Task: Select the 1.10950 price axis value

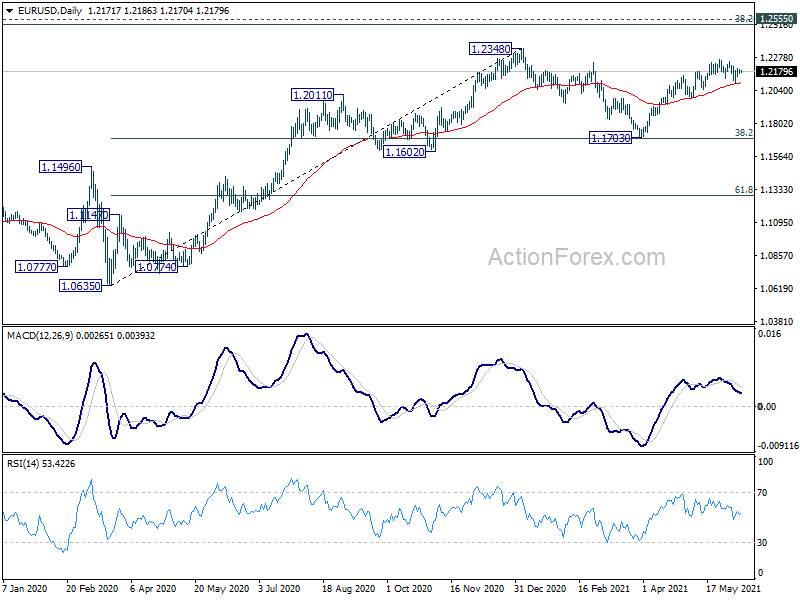Action: pos(777,223)
